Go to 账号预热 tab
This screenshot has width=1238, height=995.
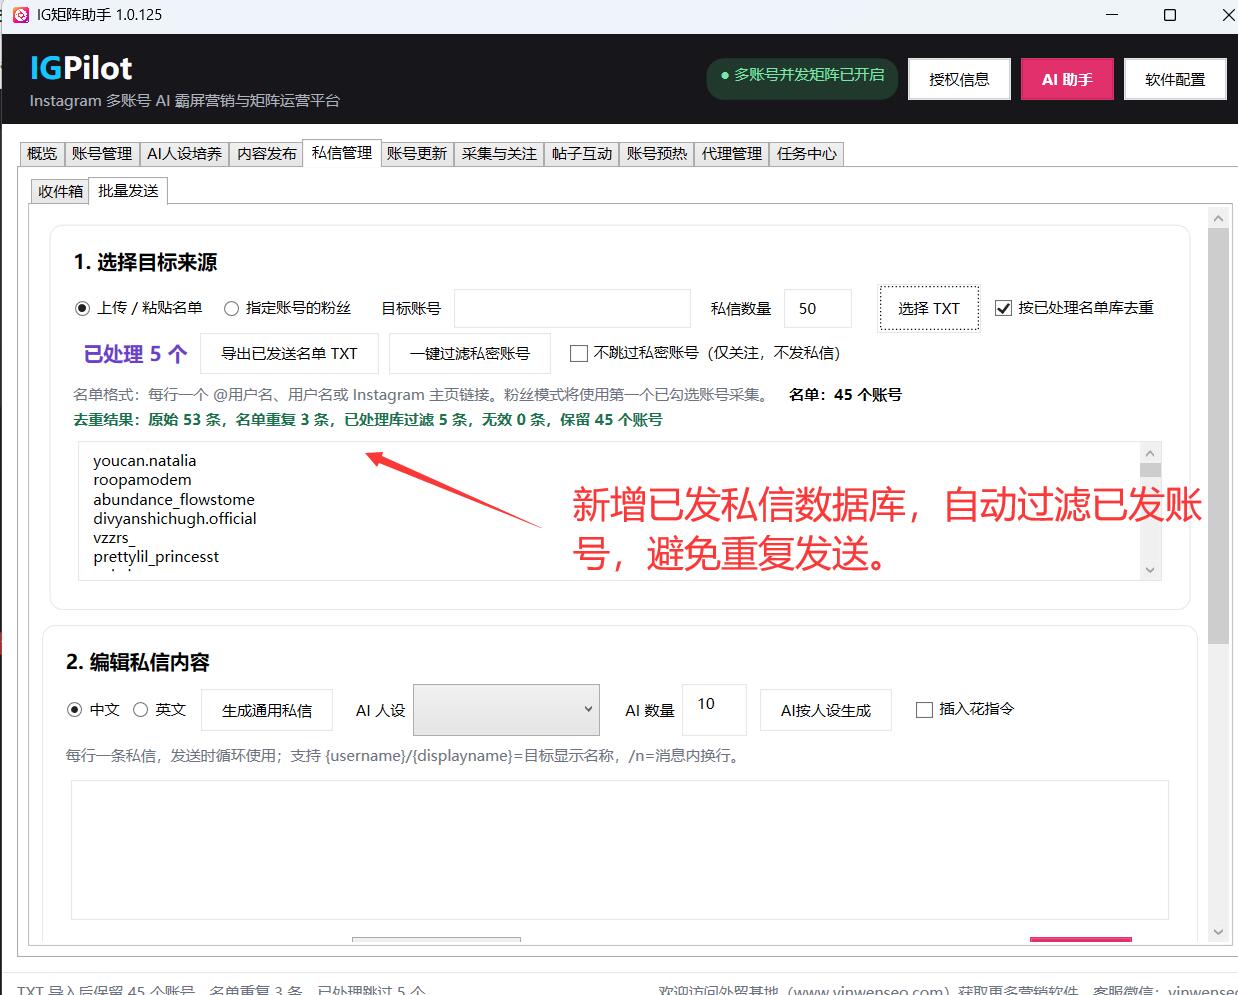(x=657, y=154)
